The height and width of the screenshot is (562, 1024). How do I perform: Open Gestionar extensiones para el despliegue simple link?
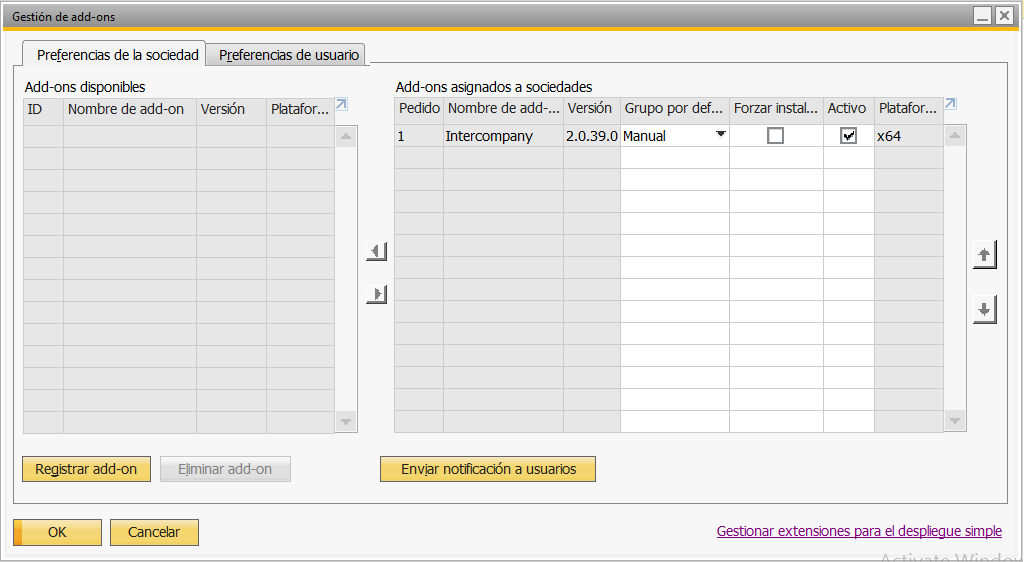click(x=859, y=532)
